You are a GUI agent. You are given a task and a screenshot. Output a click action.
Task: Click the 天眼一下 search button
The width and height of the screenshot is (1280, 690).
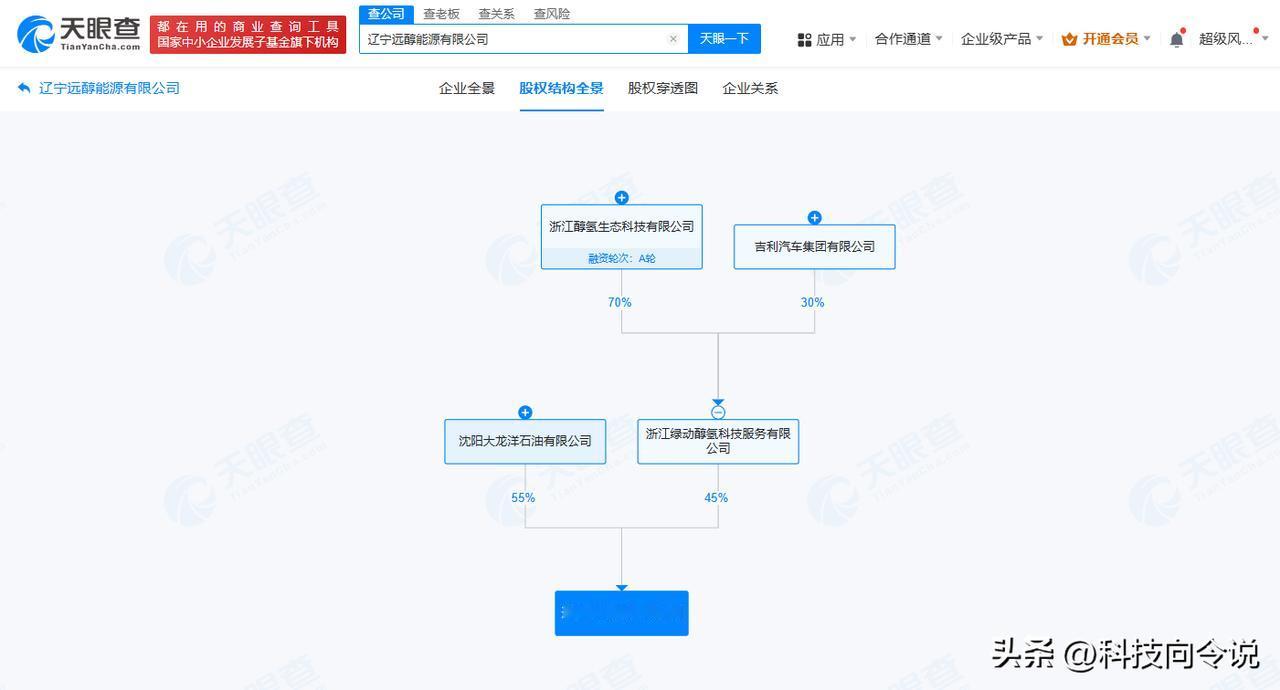tap(724, 39)
